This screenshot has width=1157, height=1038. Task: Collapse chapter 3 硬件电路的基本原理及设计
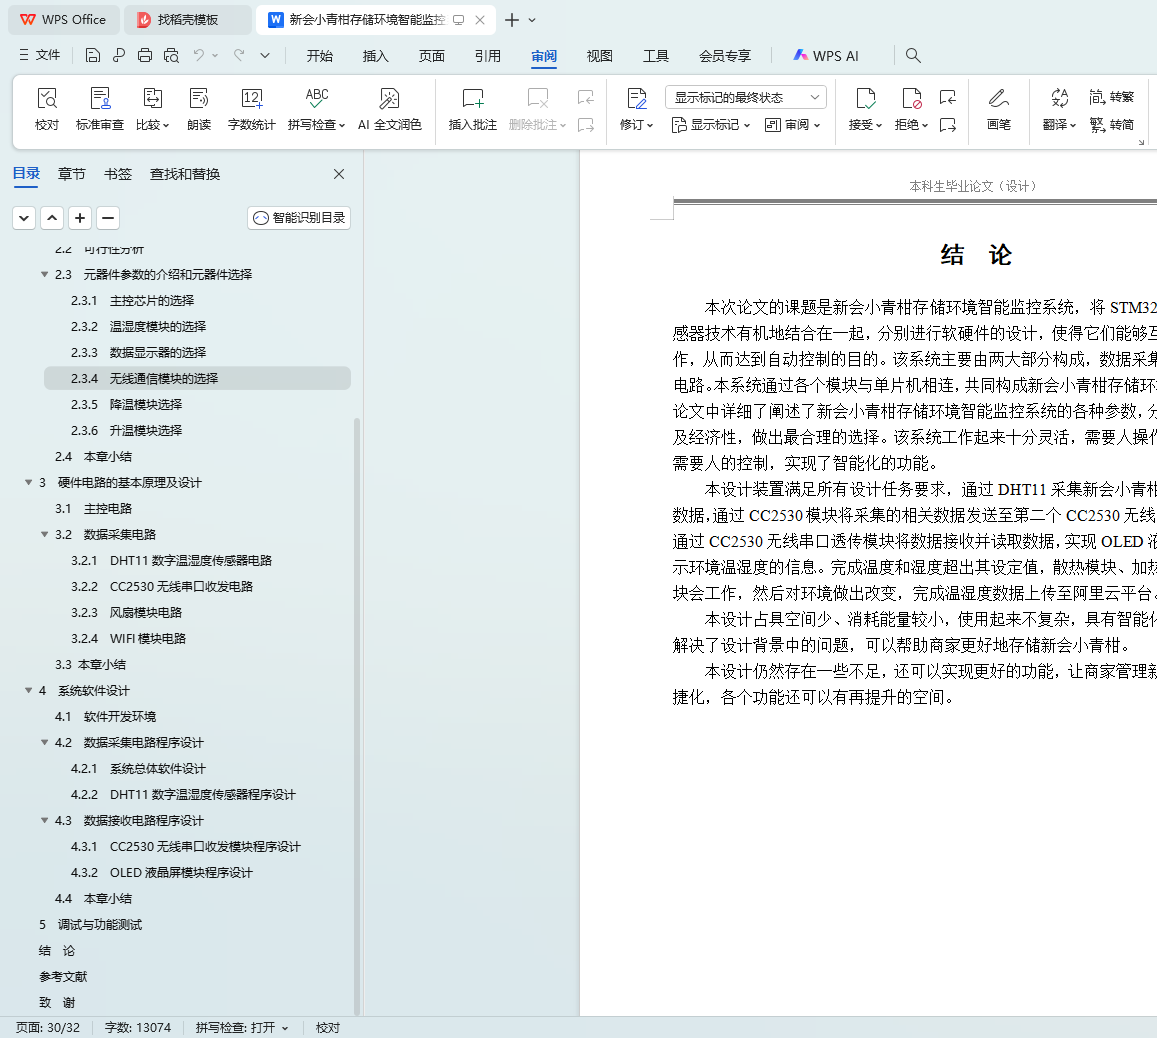tap(28, 482)
